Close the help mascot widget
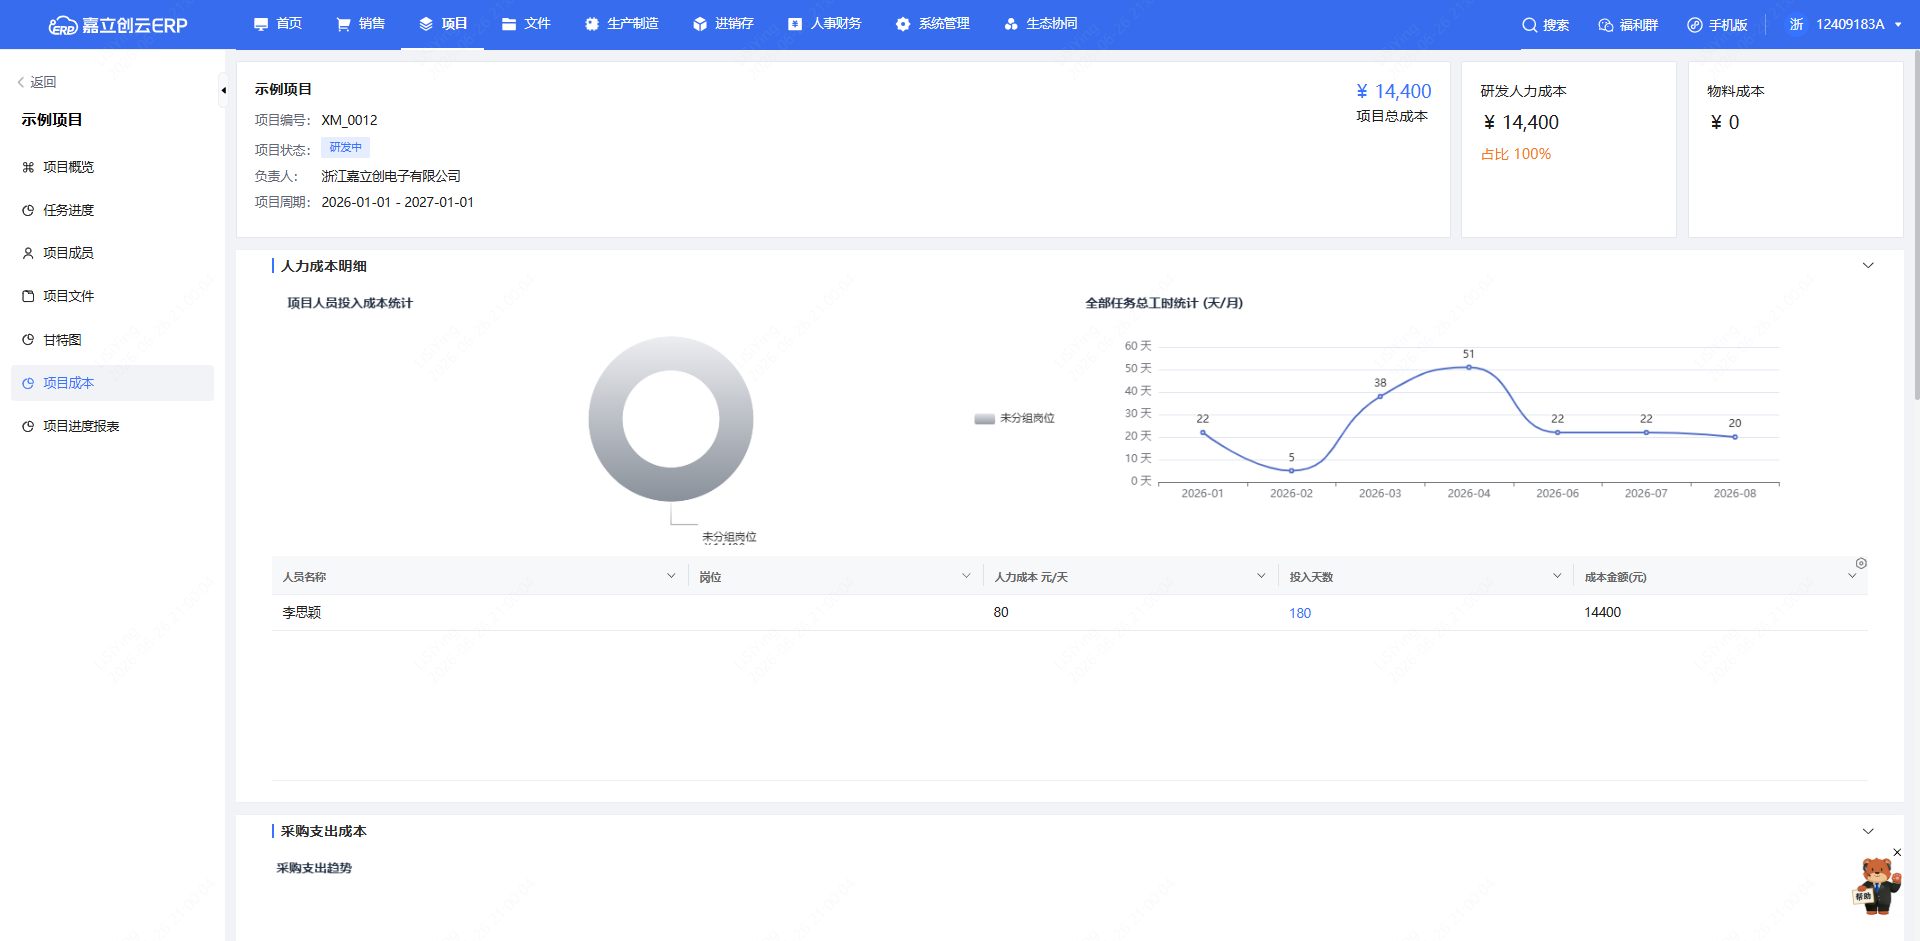This screenshot has width=1920, height=941. point(1897,853)
